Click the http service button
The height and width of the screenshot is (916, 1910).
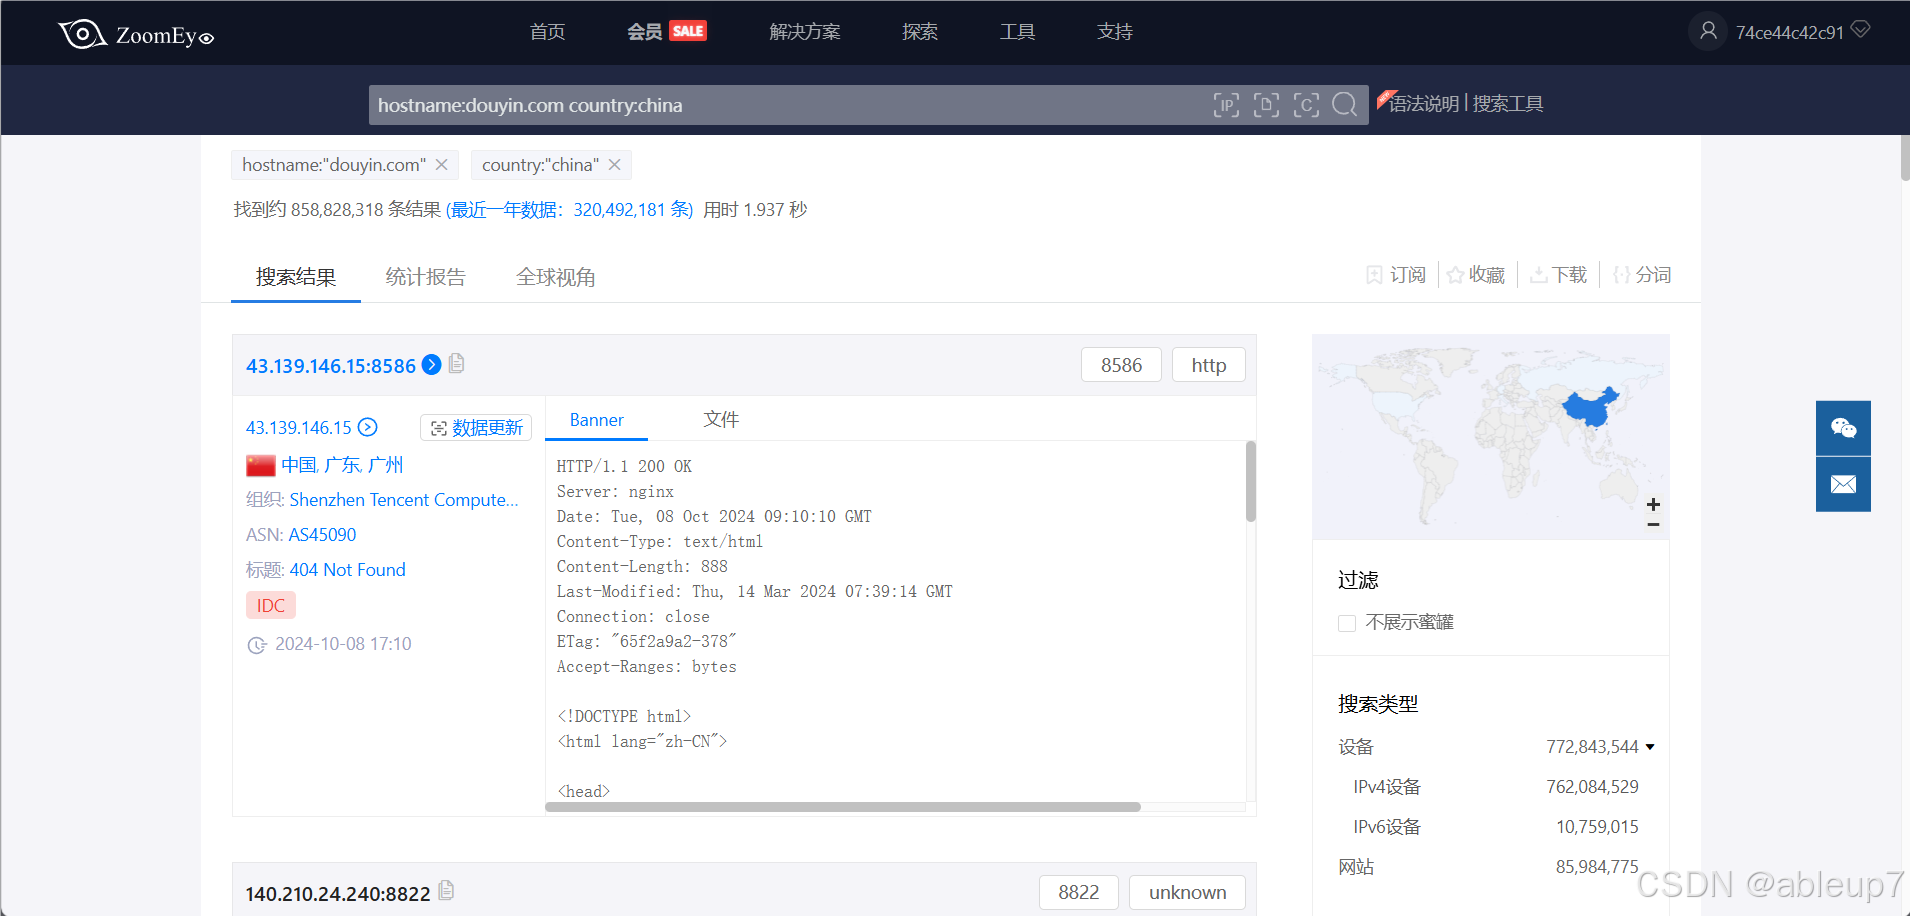pos(1209,365)
